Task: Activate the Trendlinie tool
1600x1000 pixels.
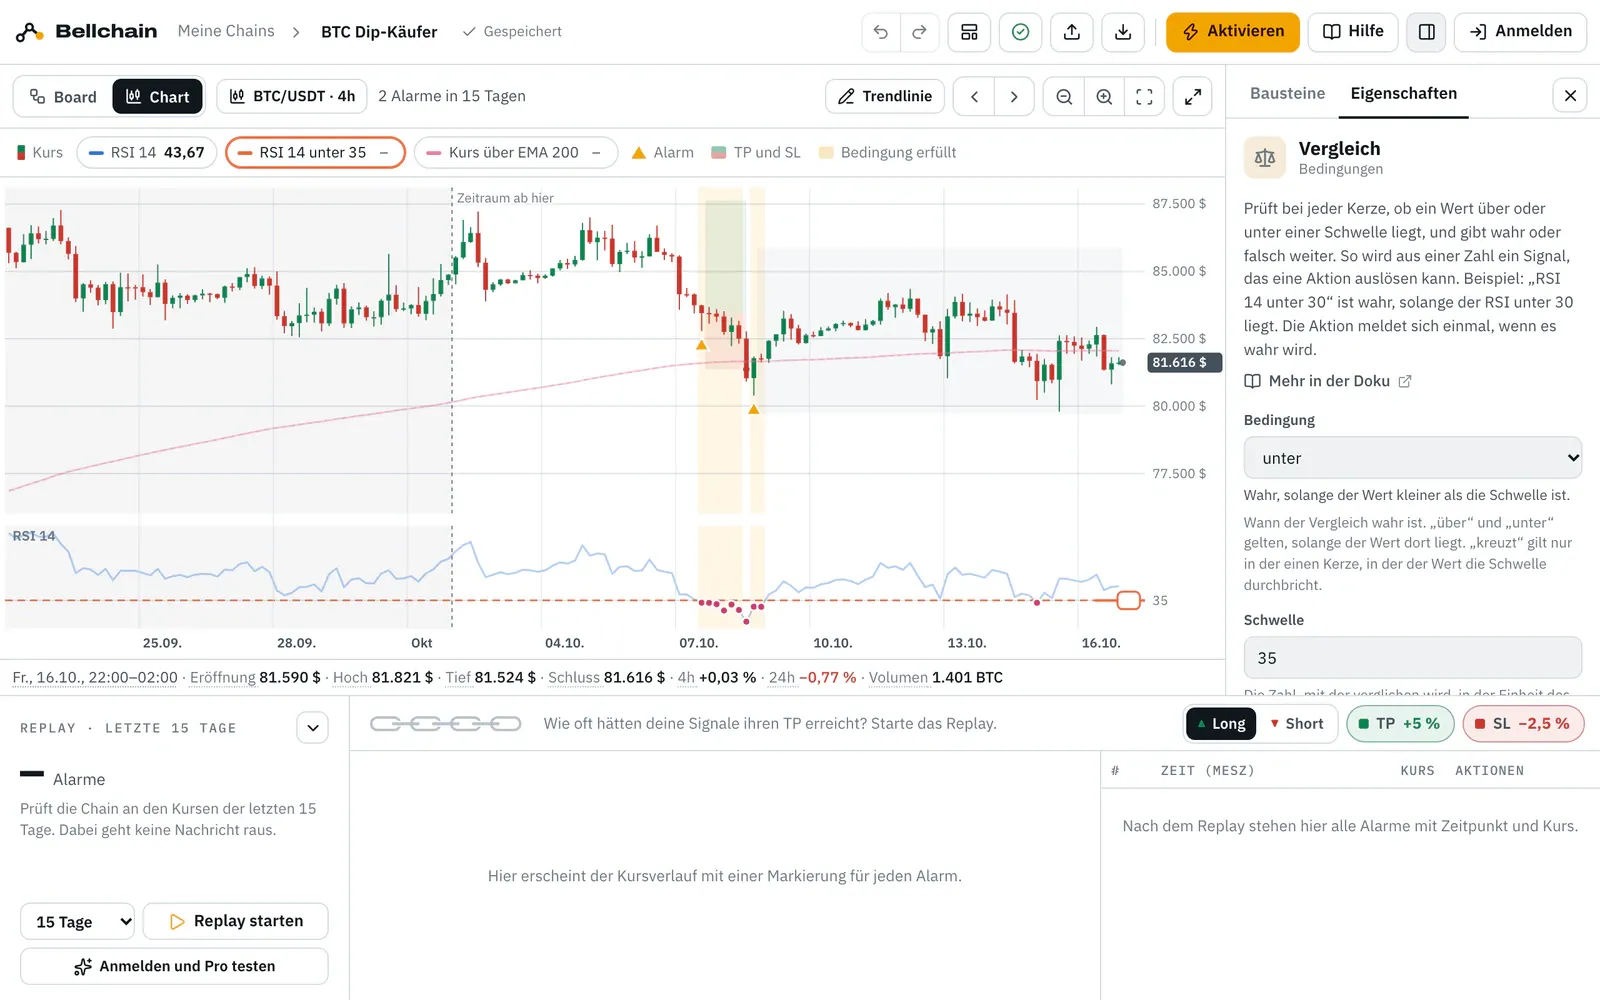Action: tap(885, 97)
